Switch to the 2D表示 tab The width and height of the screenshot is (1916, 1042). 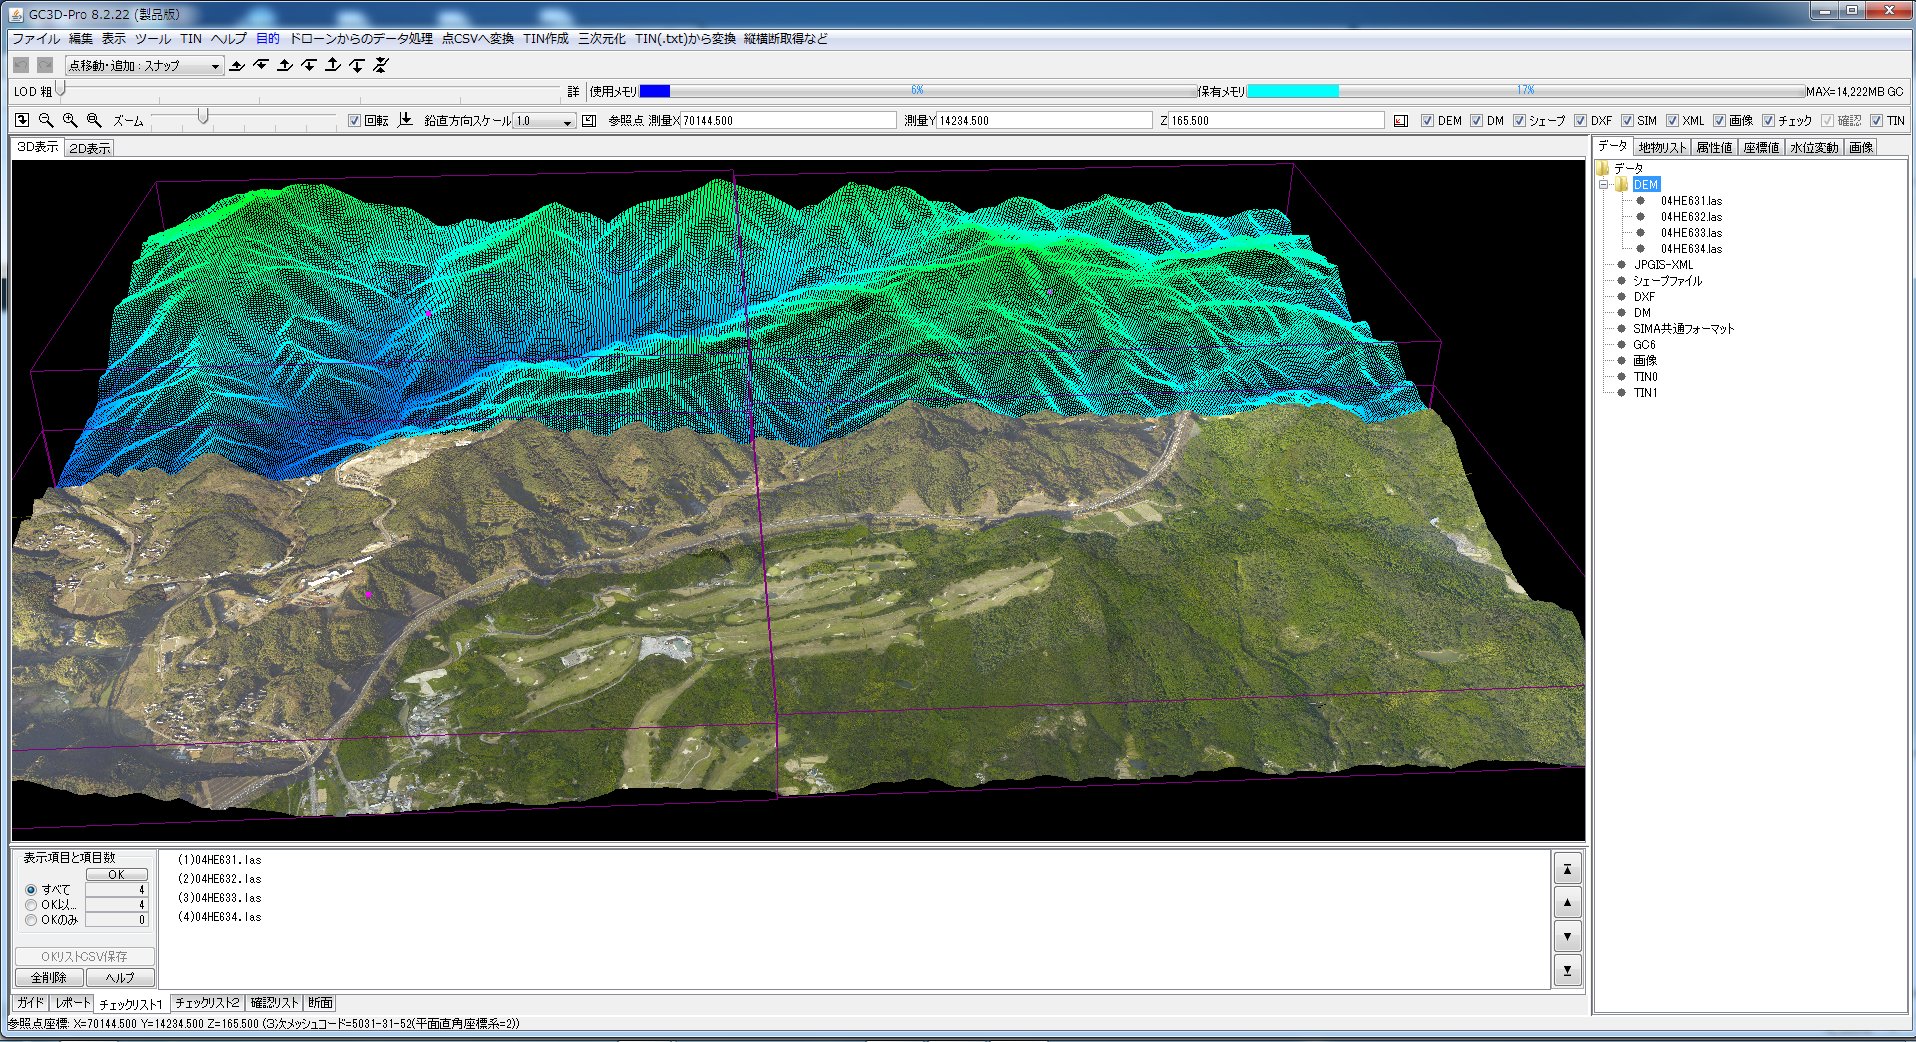click(x=90, y=148)
